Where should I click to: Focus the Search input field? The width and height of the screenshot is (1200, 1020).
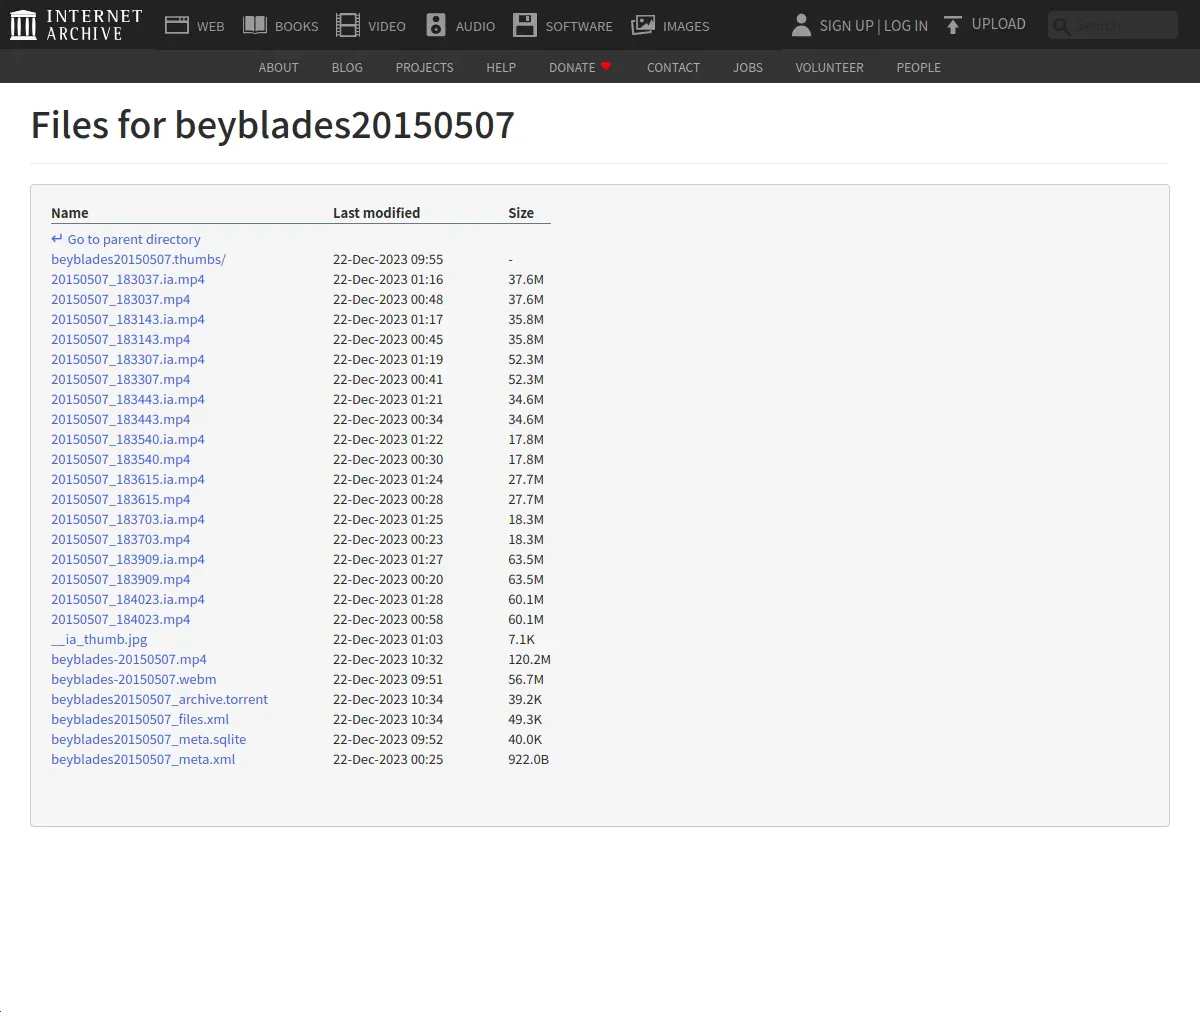point(1113,25)
